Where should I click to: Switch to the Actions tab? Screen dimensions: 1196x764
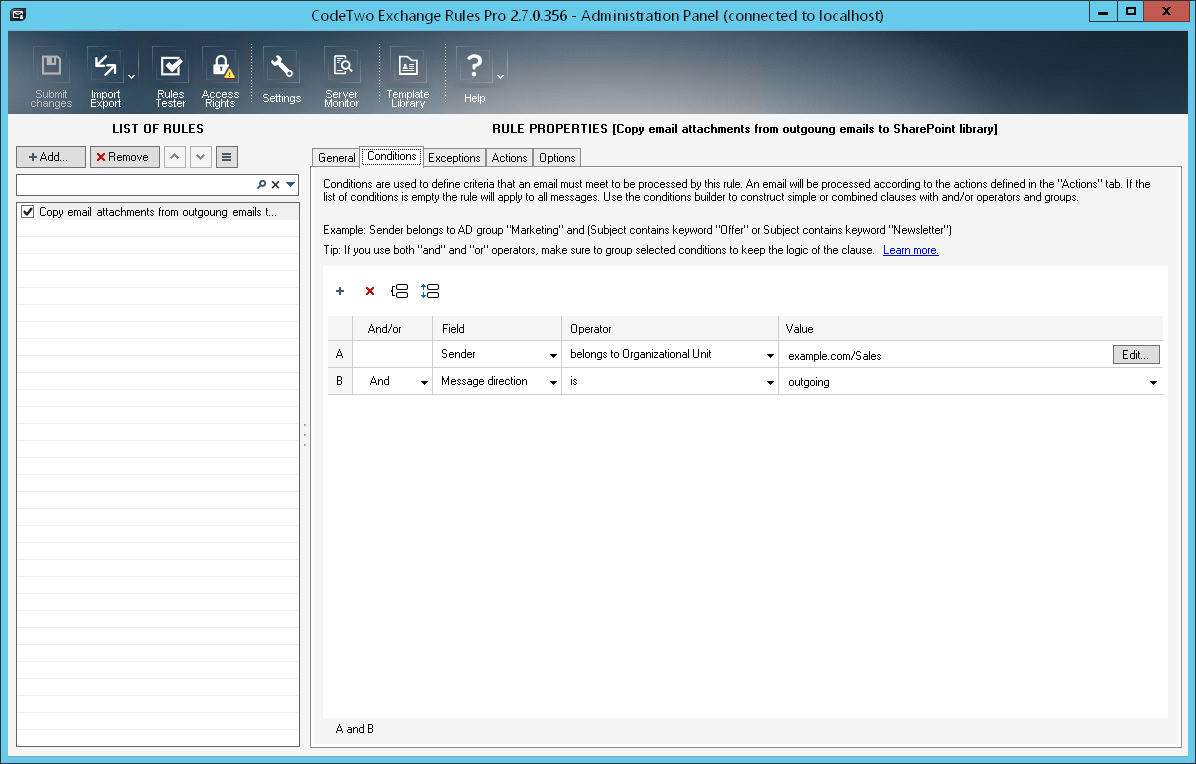tap(510, 158)
